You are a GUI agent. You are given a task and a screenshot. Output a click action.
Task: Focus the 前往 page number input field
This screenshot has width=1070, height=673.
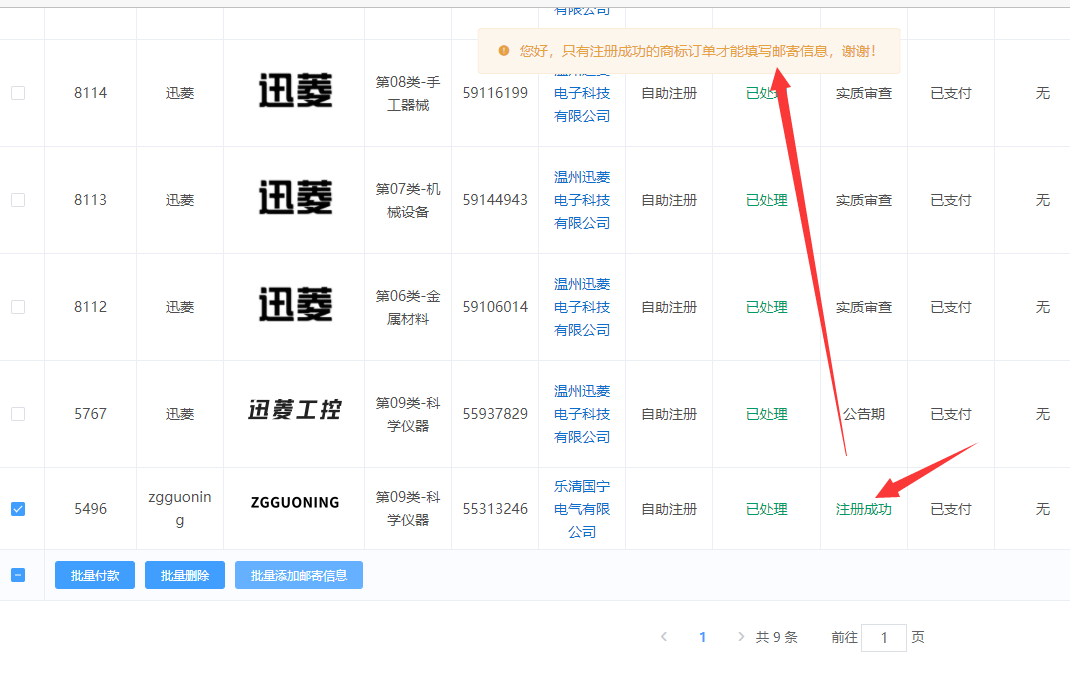883,638
